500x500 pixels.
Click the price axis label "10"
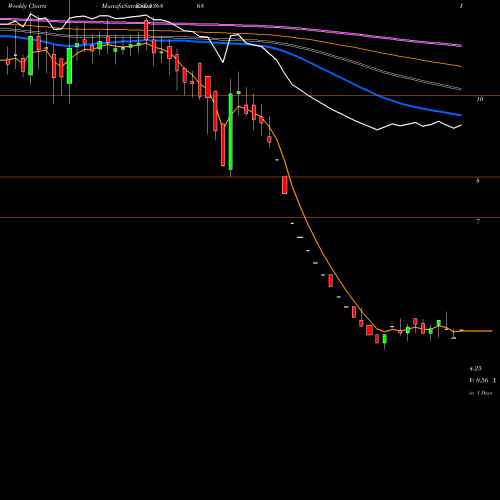[x=480, y=99]
